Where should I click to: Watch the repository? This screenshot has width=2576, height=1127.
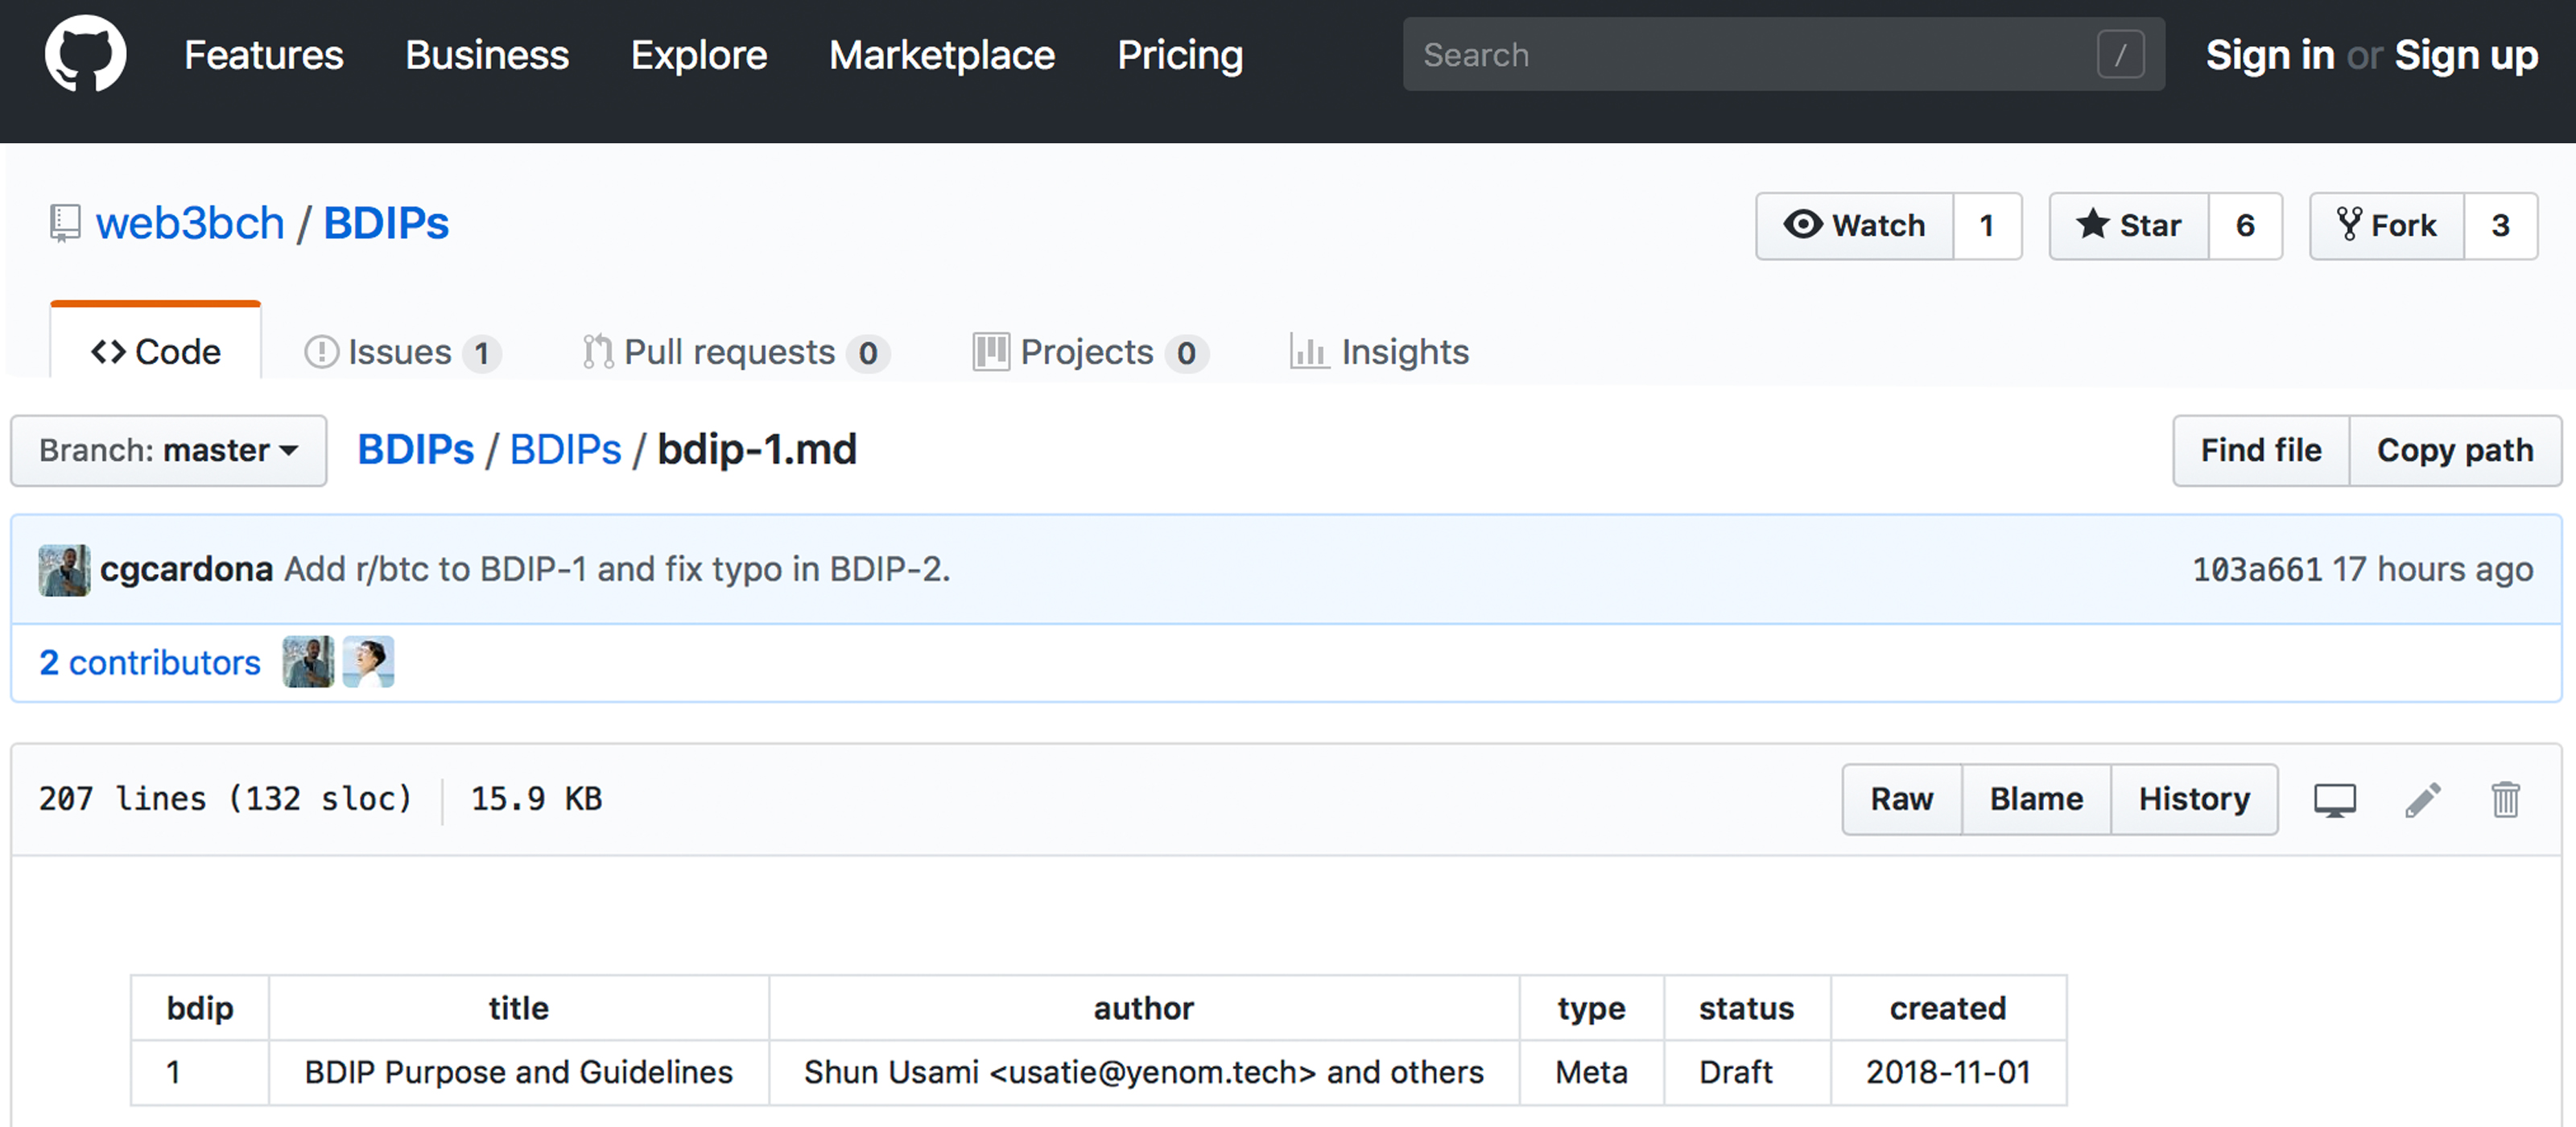(1855, 226)
